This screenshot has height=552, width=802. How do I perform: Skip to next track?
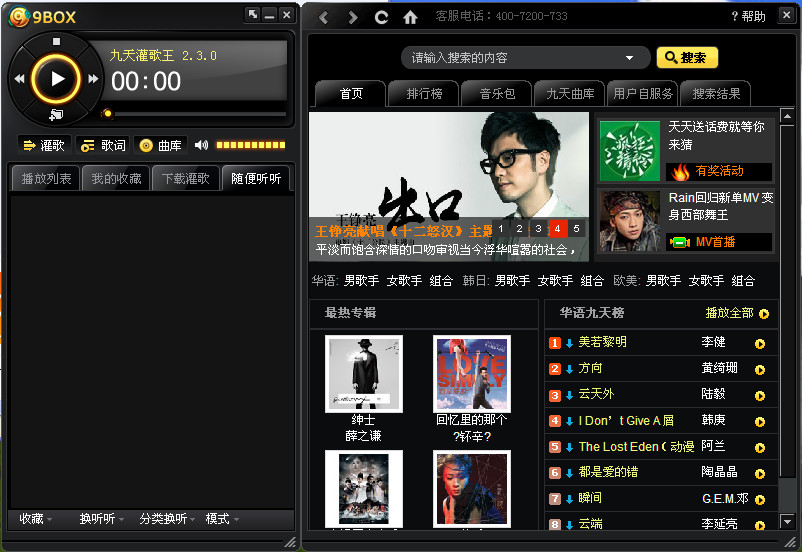tap(93, 79)
